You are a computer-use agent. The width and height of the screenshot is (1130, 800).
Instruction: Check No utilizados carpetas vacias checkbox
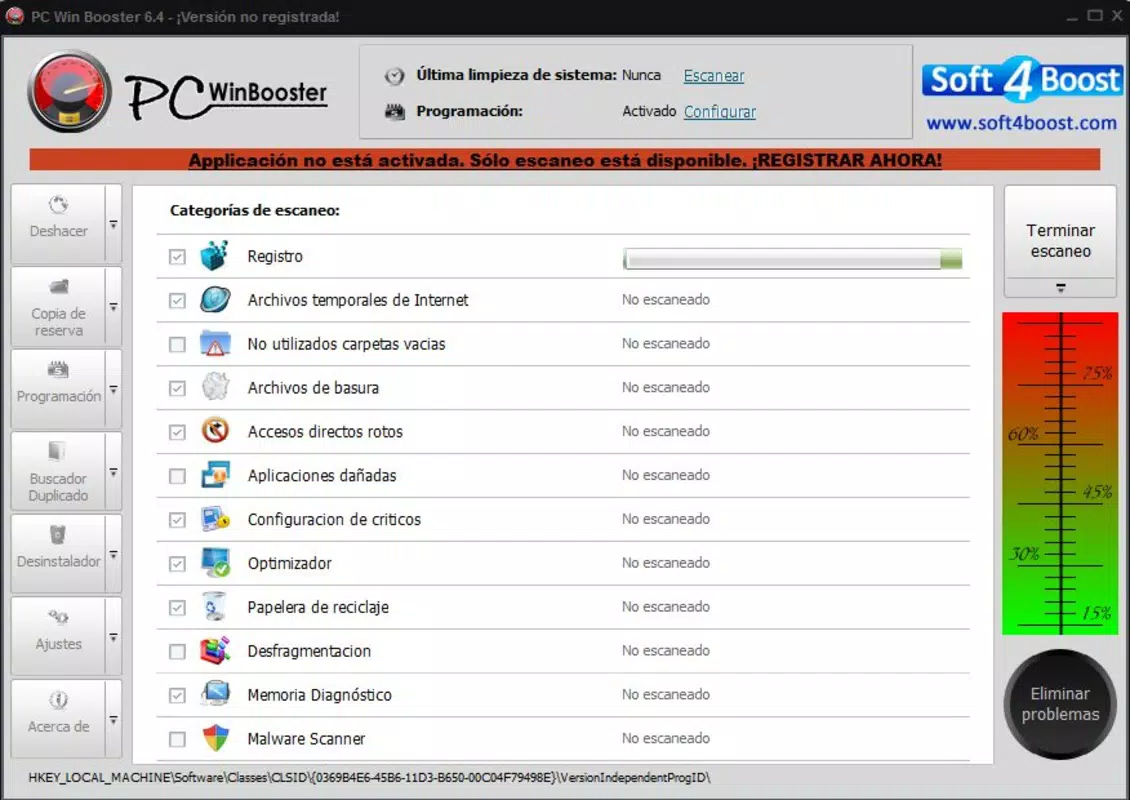pos(177,345)
